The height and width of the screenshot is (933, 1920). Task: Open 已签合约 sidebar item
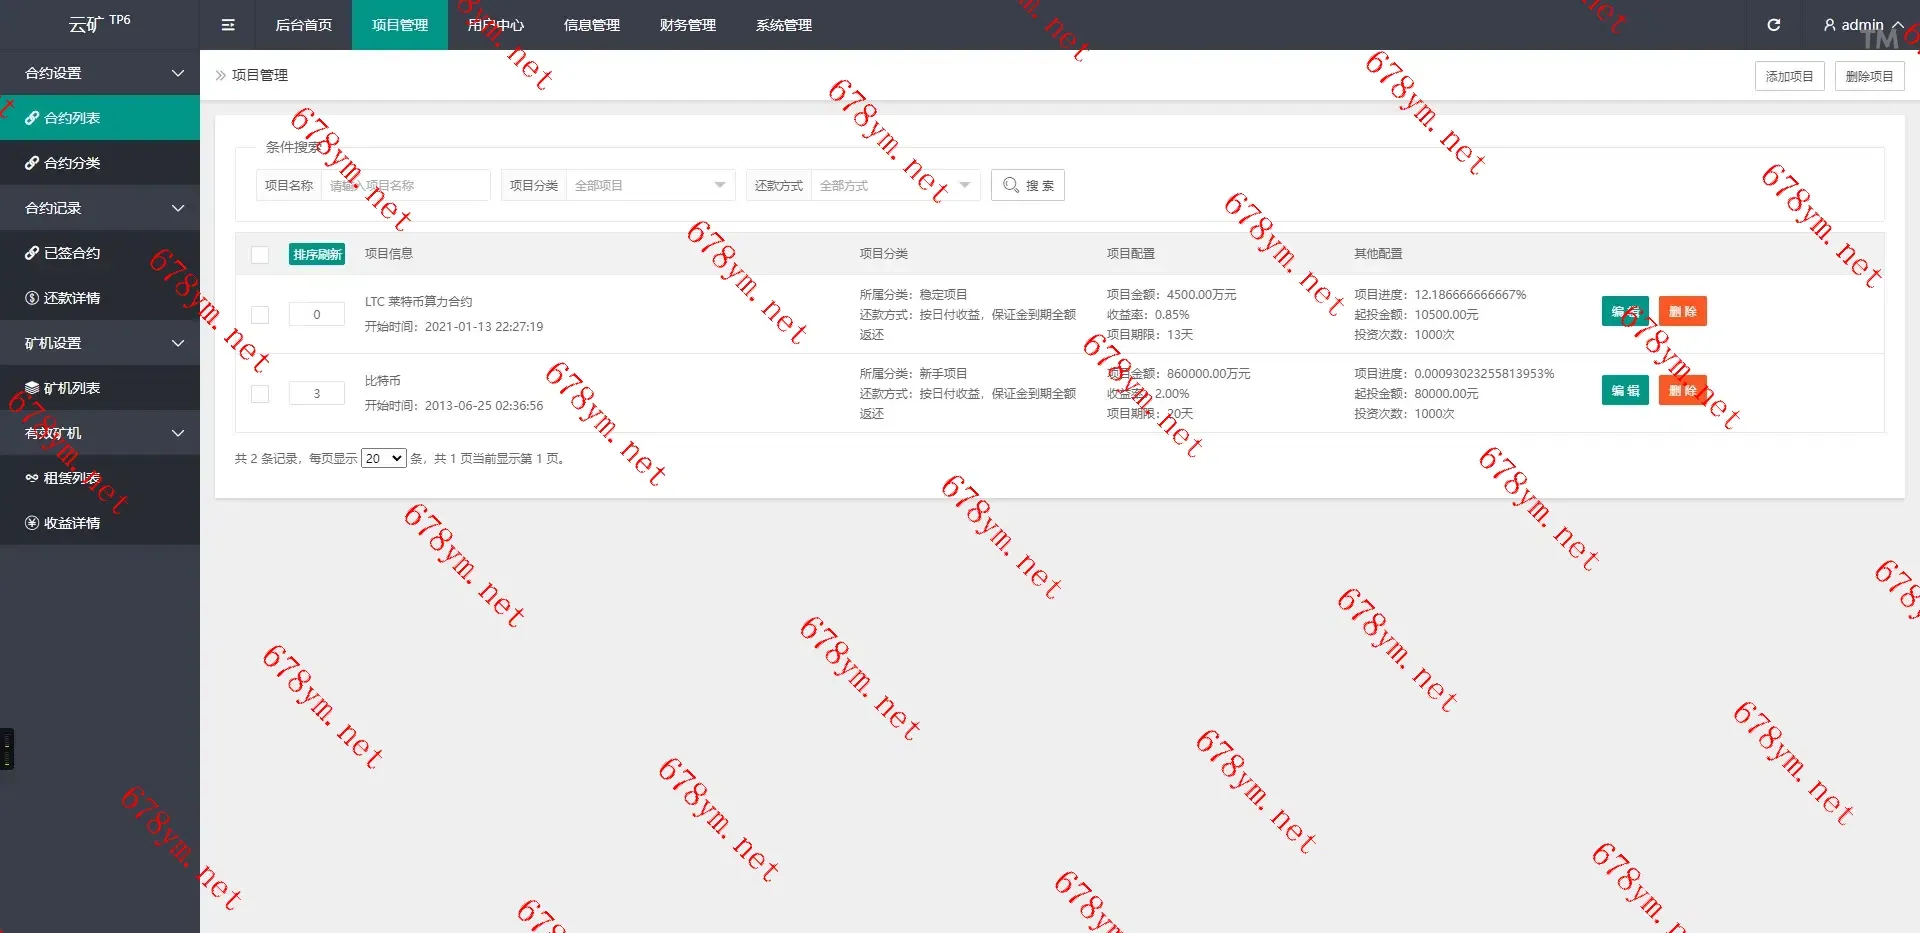coord(71,253)
